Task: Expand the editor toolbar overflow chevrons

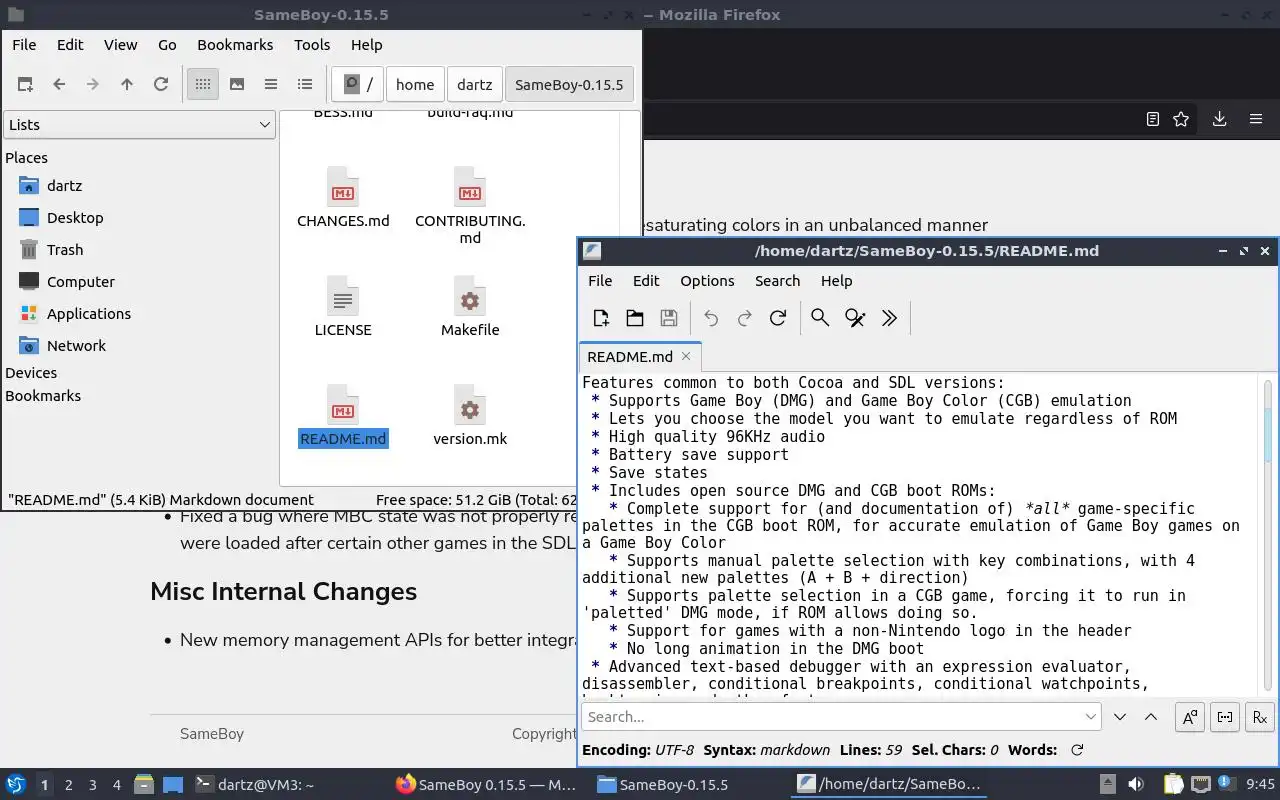Action: (889, 318)
